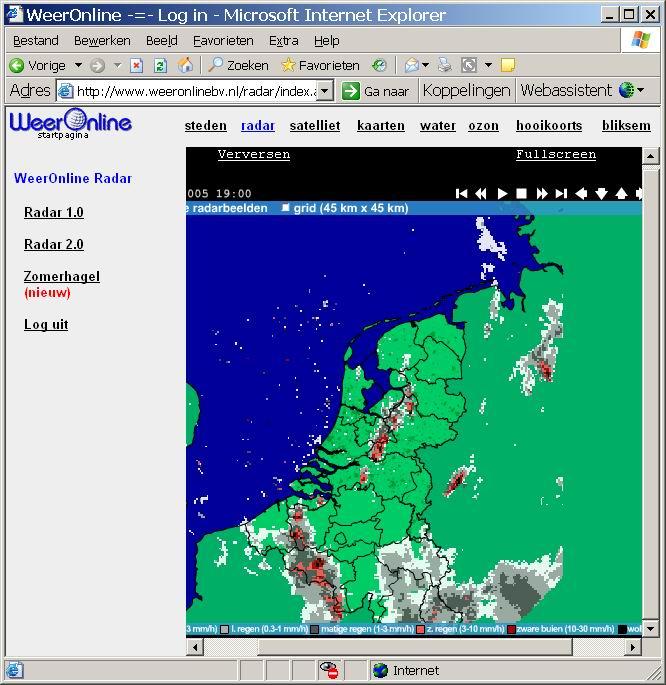
Task: Open the kaarten page
Action: (x=381, y=126)
